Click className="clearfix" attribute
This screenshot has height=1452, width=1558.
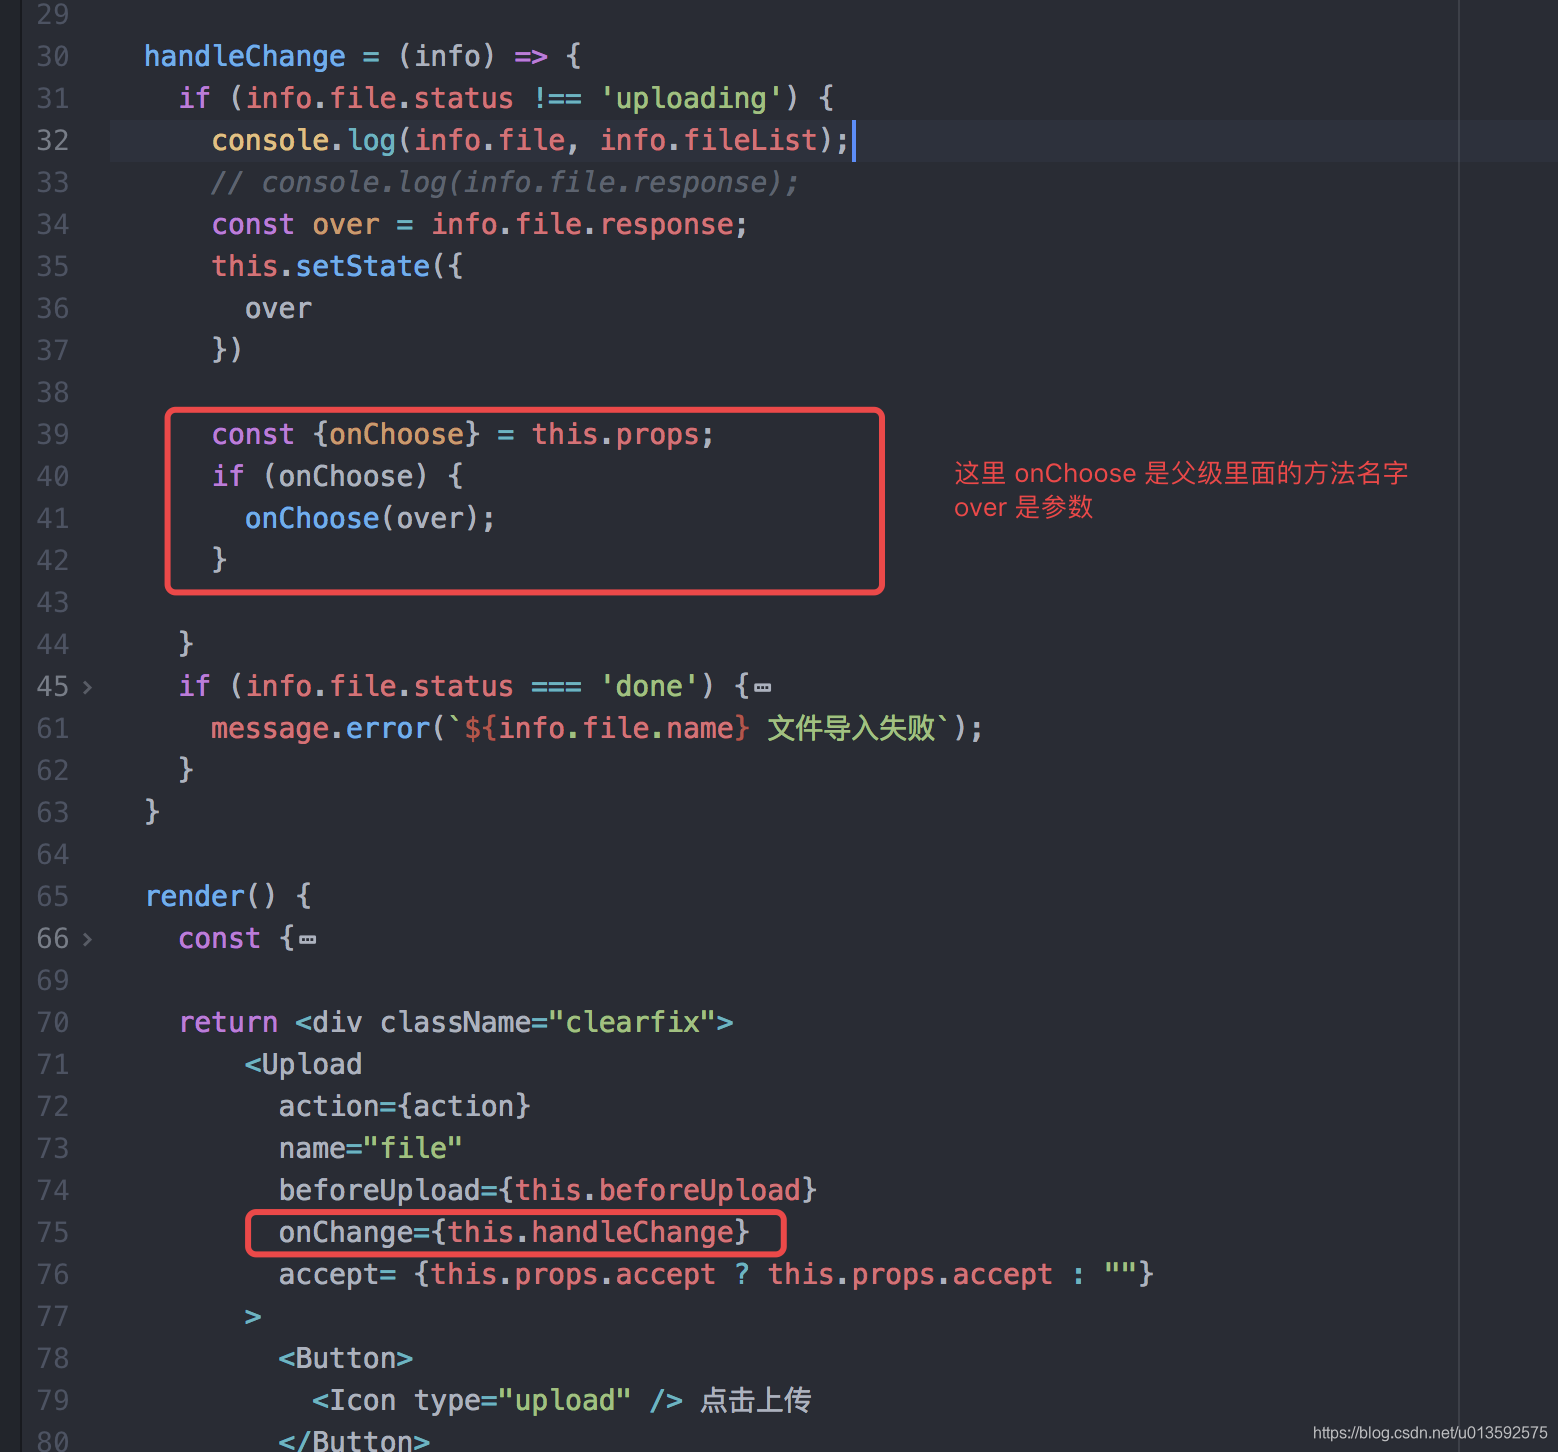point(549,1022)
